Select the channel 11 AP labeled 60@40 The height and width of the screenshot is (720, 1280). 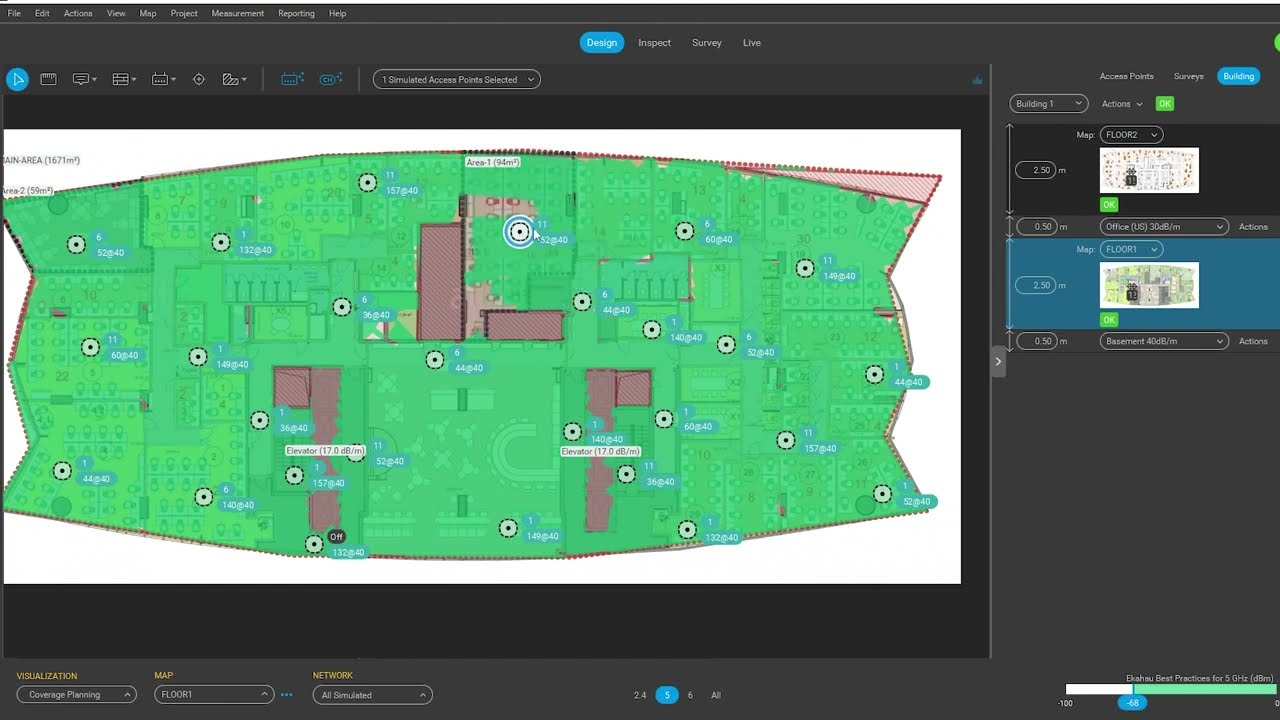pos(91,348)
